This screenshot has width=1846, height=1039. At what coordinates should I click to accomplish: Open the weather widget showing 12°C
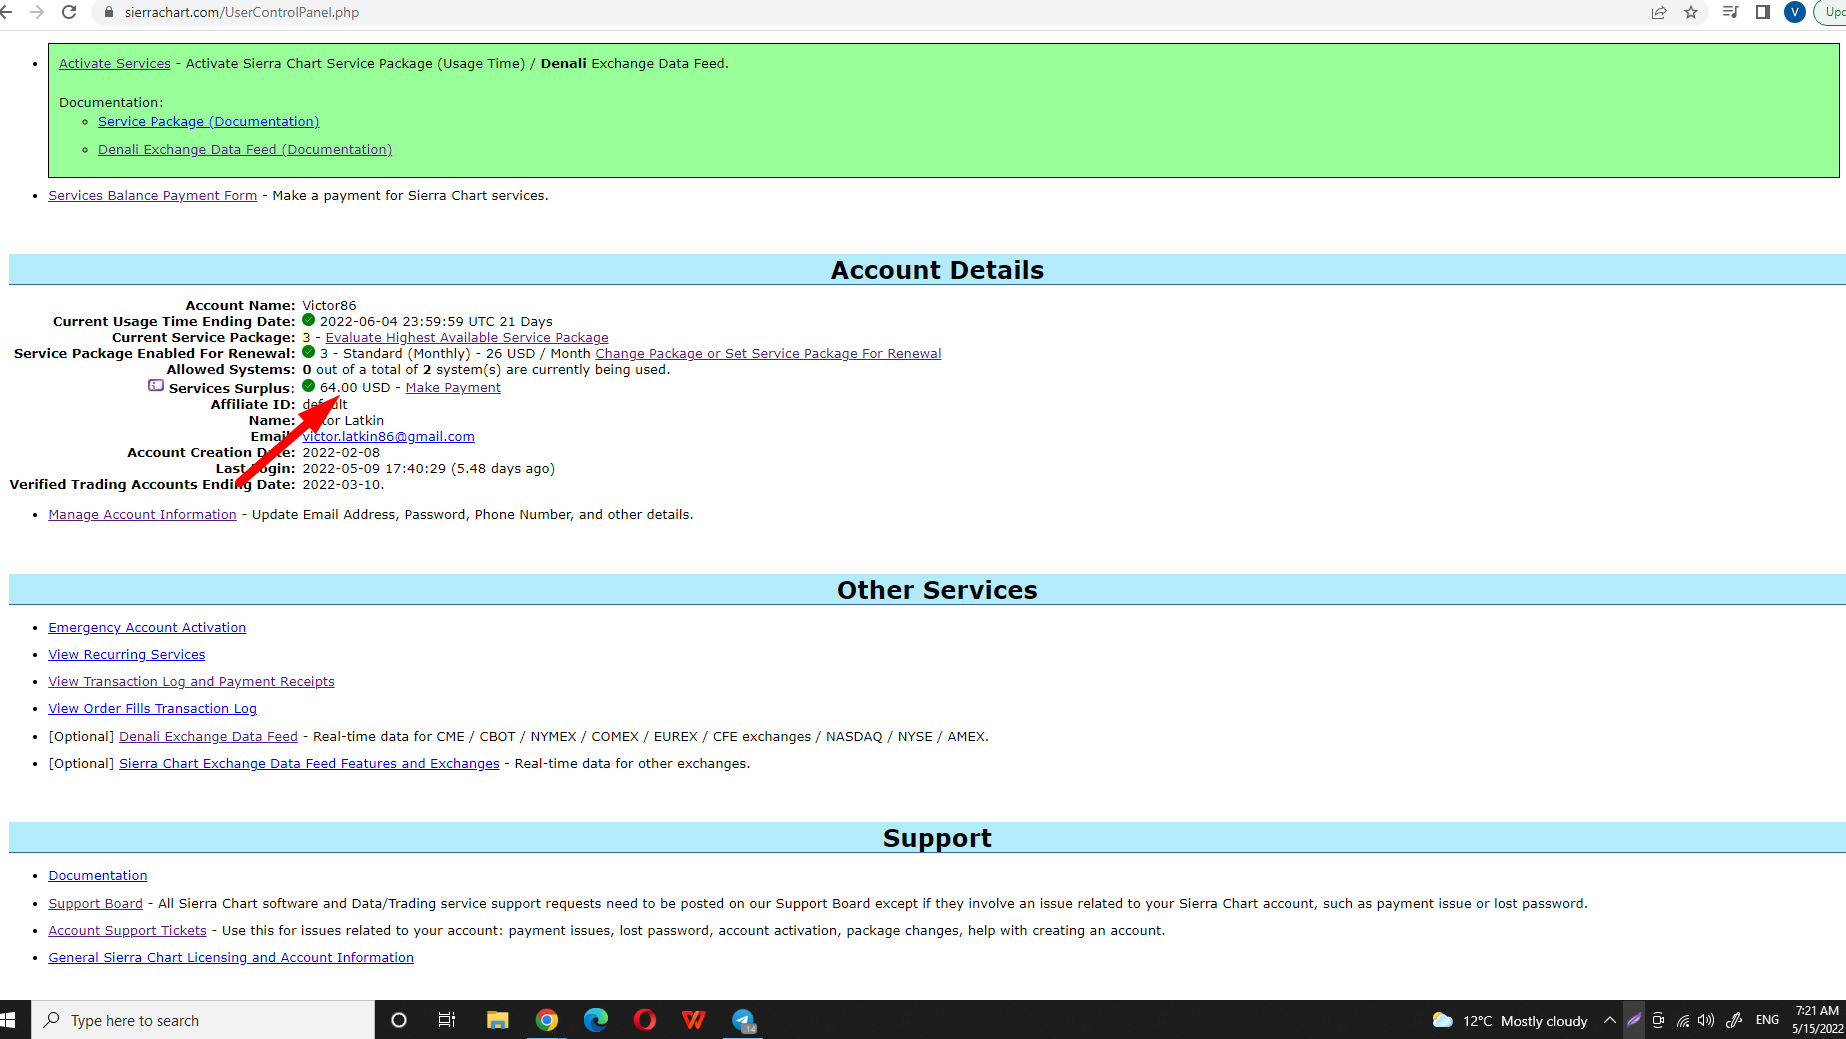click(x=1509, y=1020)
